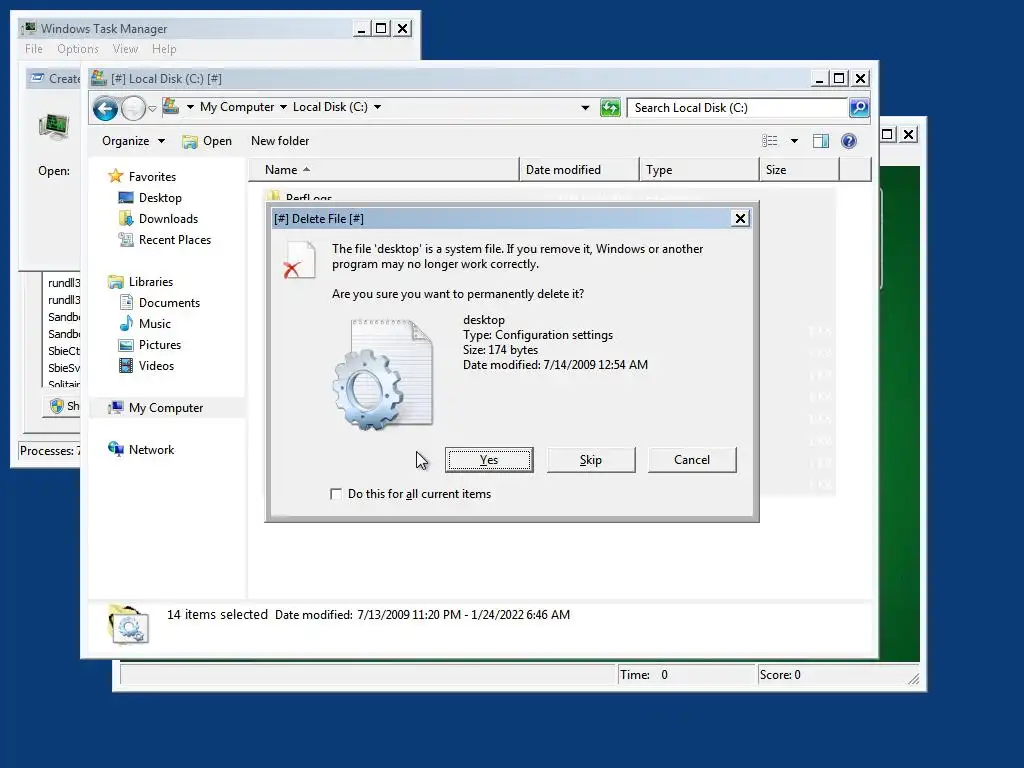Click the Videos filmstrip icon
Image resolution: width=1024 pixels, height=768 pixels.
coord(126,366)
